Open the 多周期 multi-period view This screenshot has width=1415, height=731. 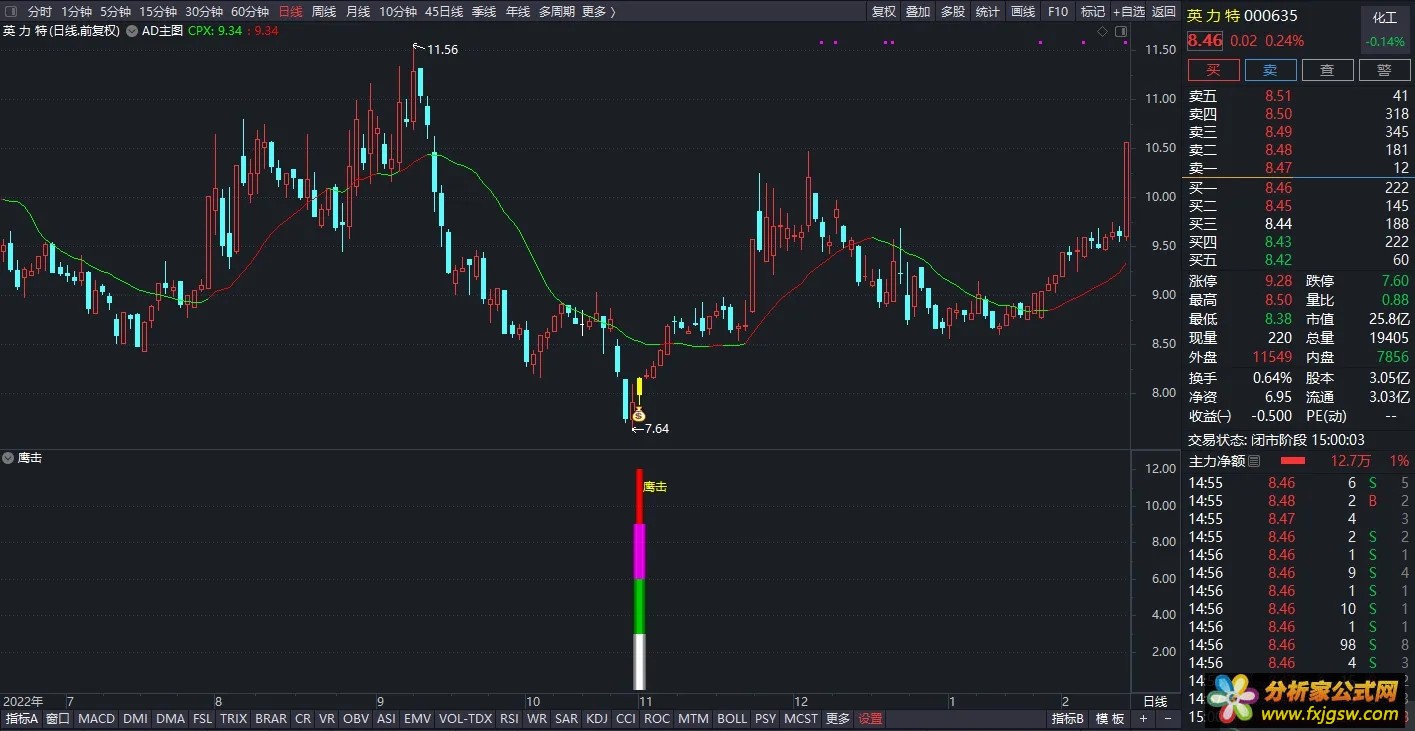click(x=557, y=12)
